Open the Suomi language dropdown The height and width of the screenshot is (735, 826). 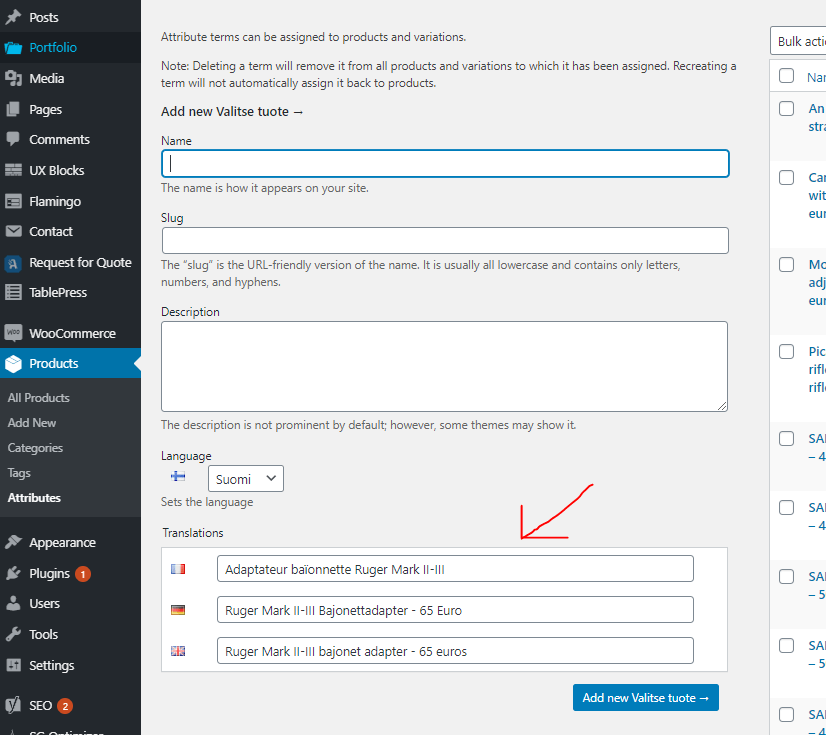pyautogui.click(x=245, y=479)
